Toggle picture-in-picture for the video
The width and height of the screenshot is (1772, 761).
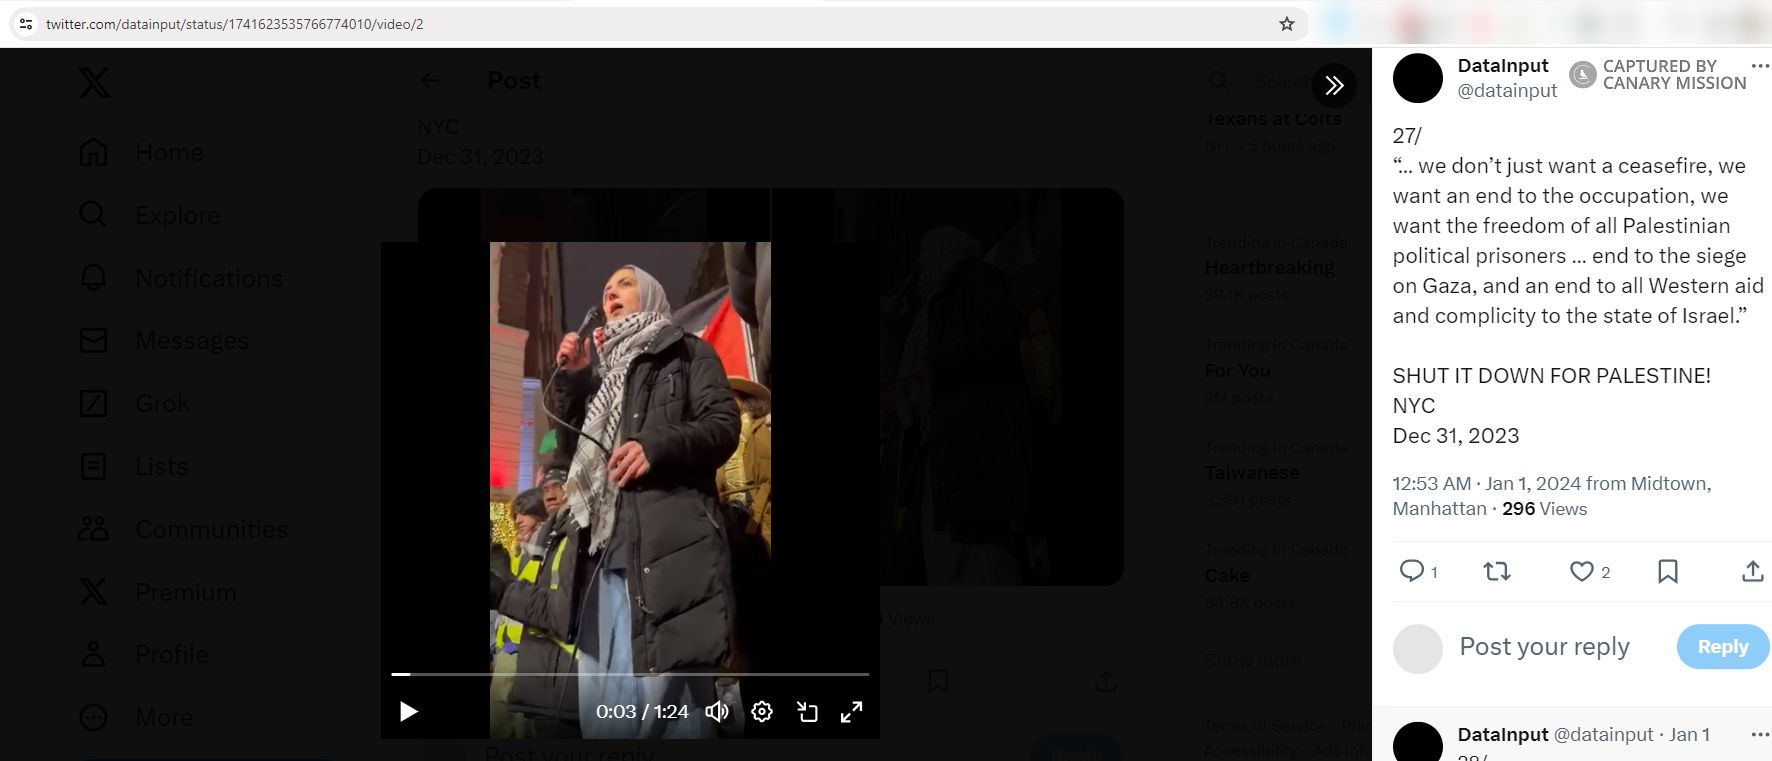point(807,712)
